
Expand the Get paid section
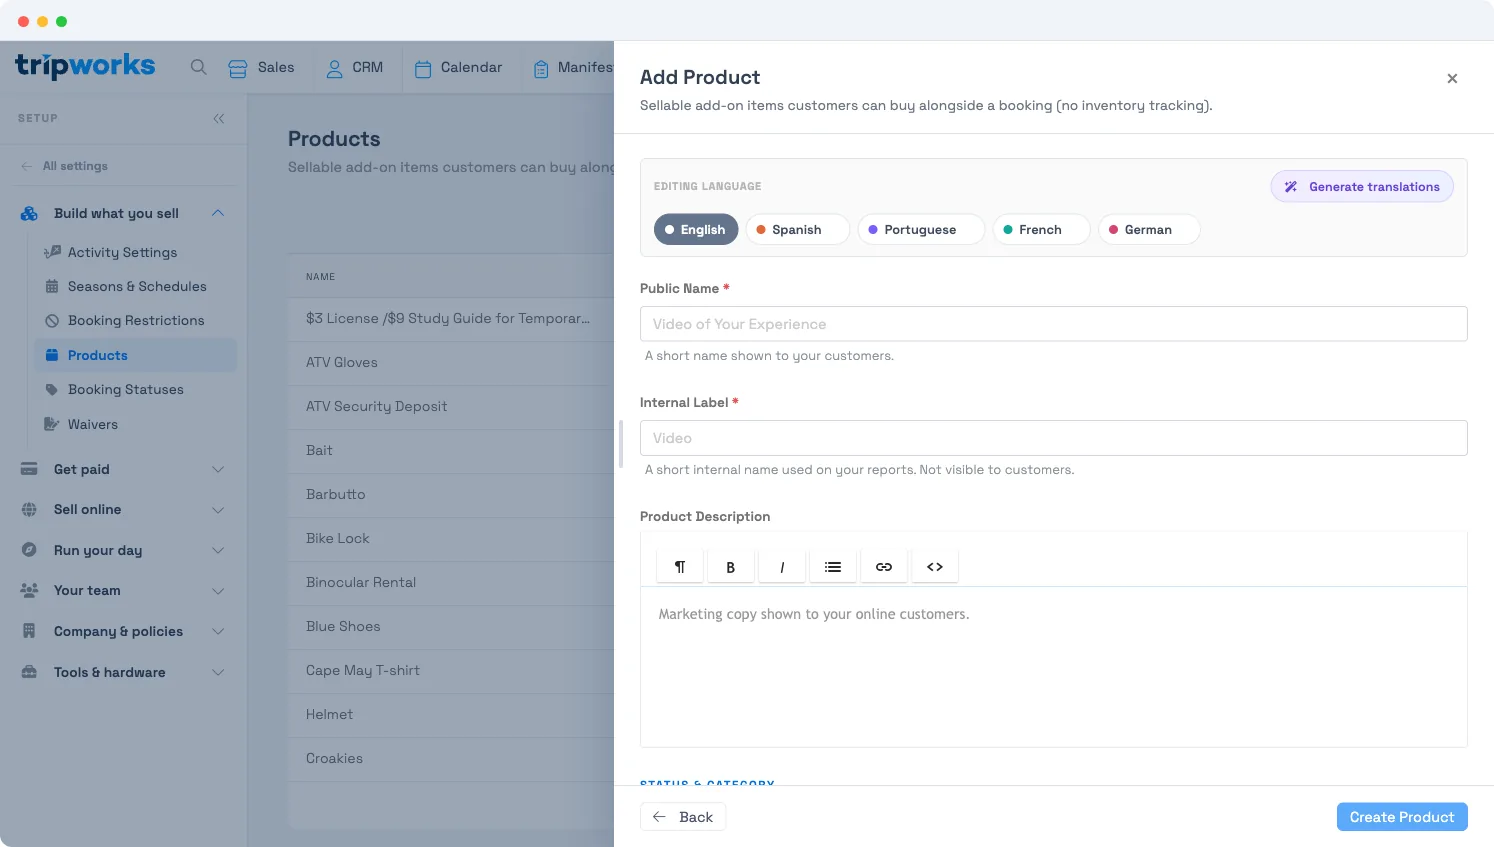(x=123, y=469)
